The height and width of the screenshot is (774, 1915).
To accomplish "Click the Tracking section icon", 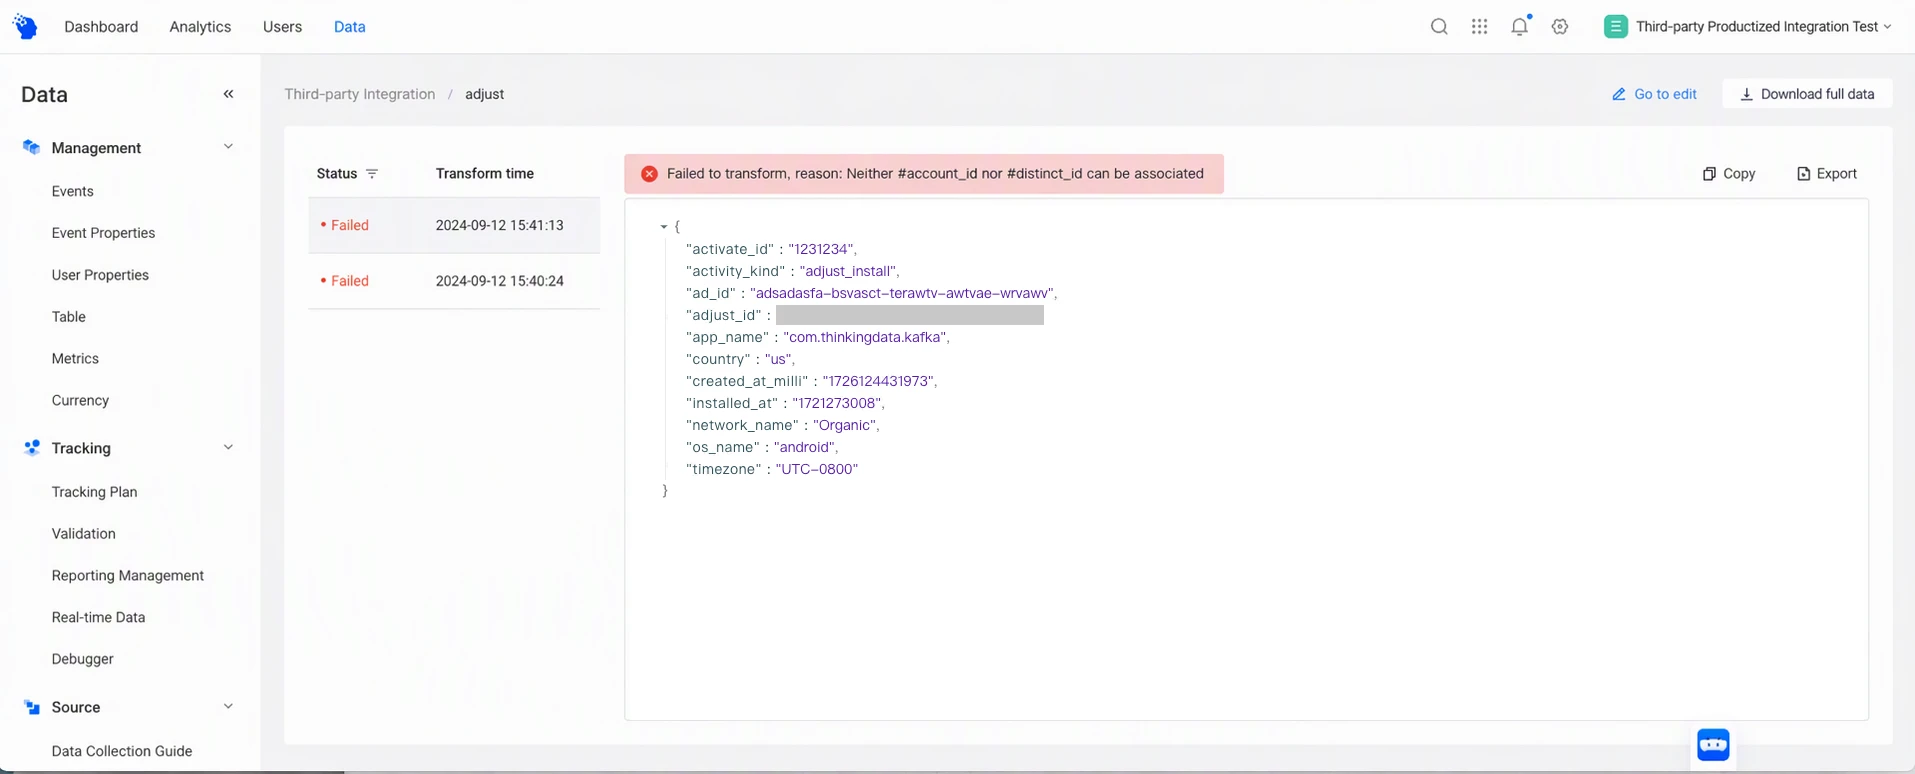I will point(32,448).
